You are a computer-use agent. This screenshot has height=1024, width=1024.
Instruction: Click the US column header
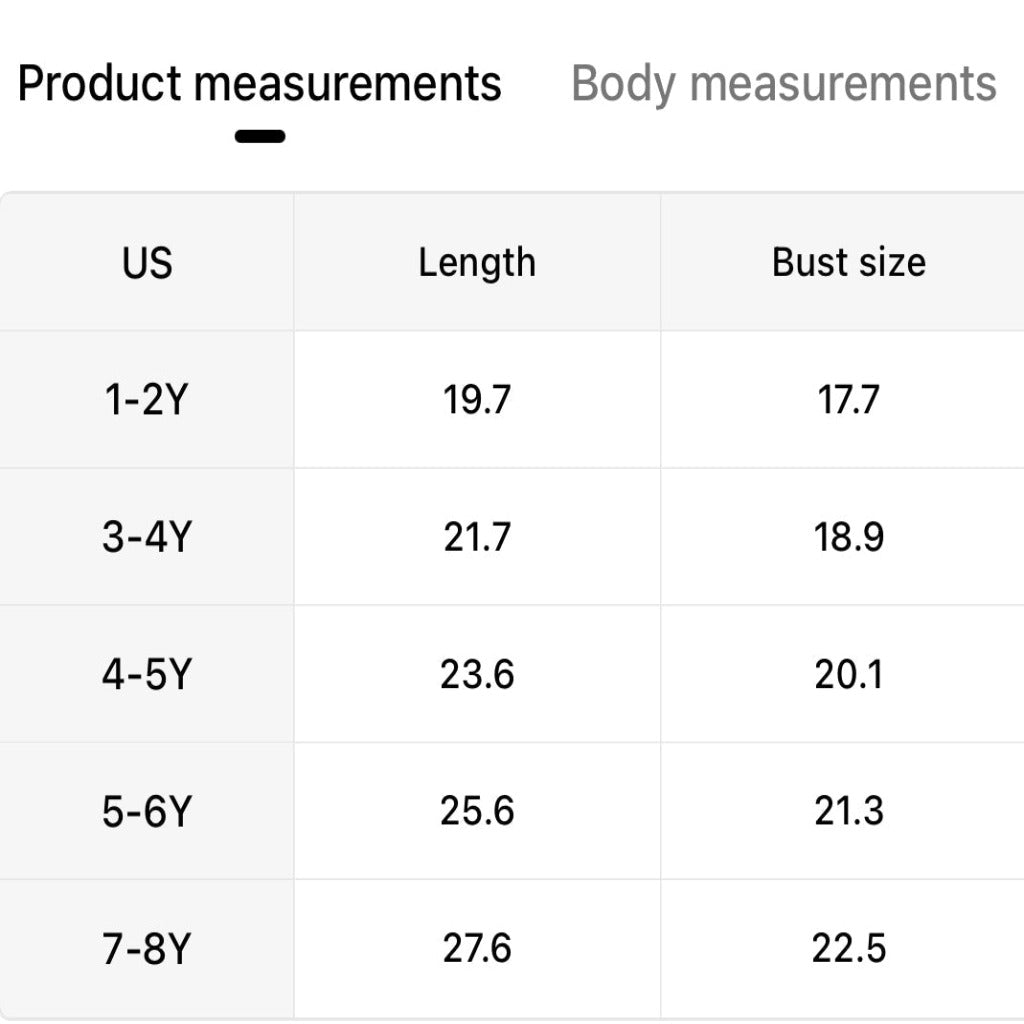coord(147,263)
